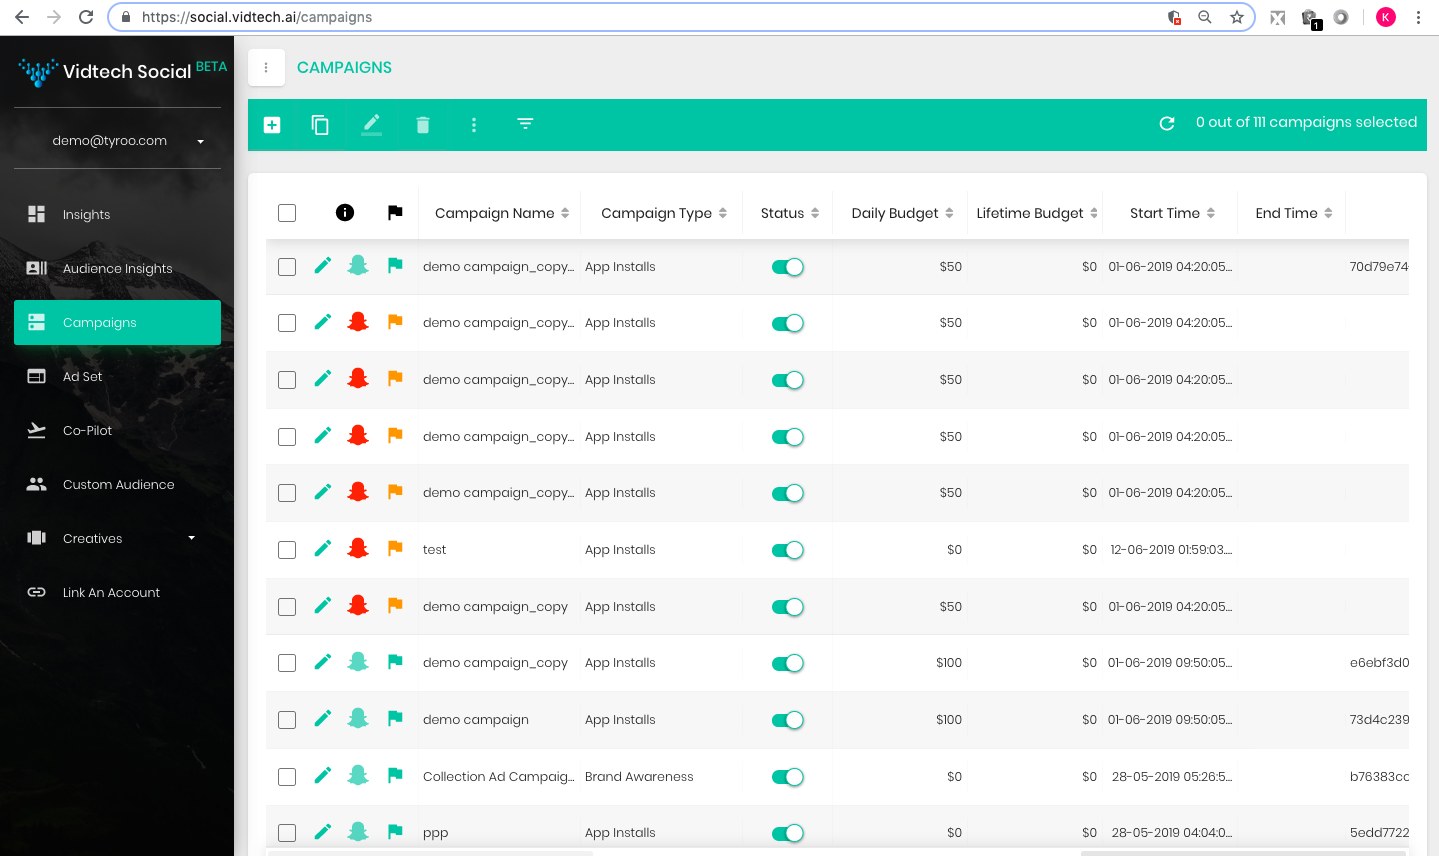Open Custom Audience section
1439x856 pixels.
point(117,484)
